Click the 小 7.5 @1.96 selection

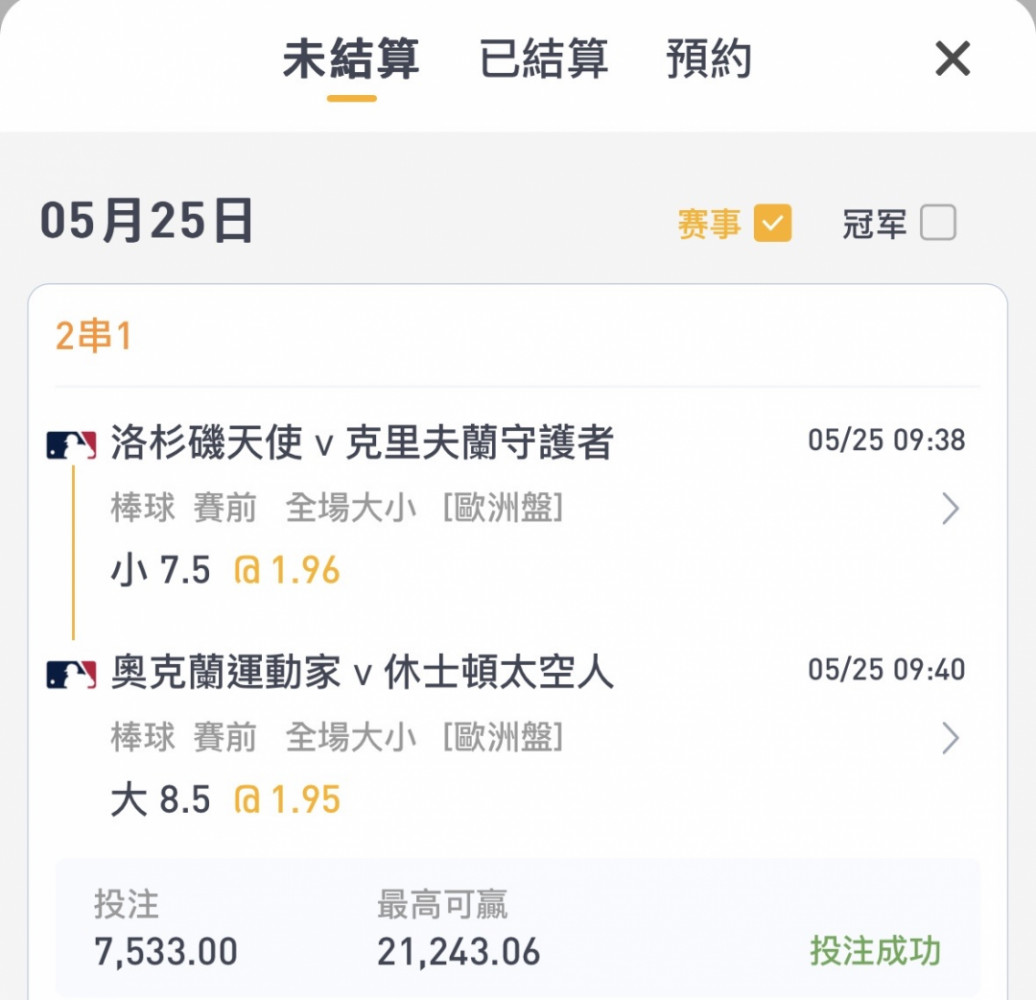click(225, 570)
